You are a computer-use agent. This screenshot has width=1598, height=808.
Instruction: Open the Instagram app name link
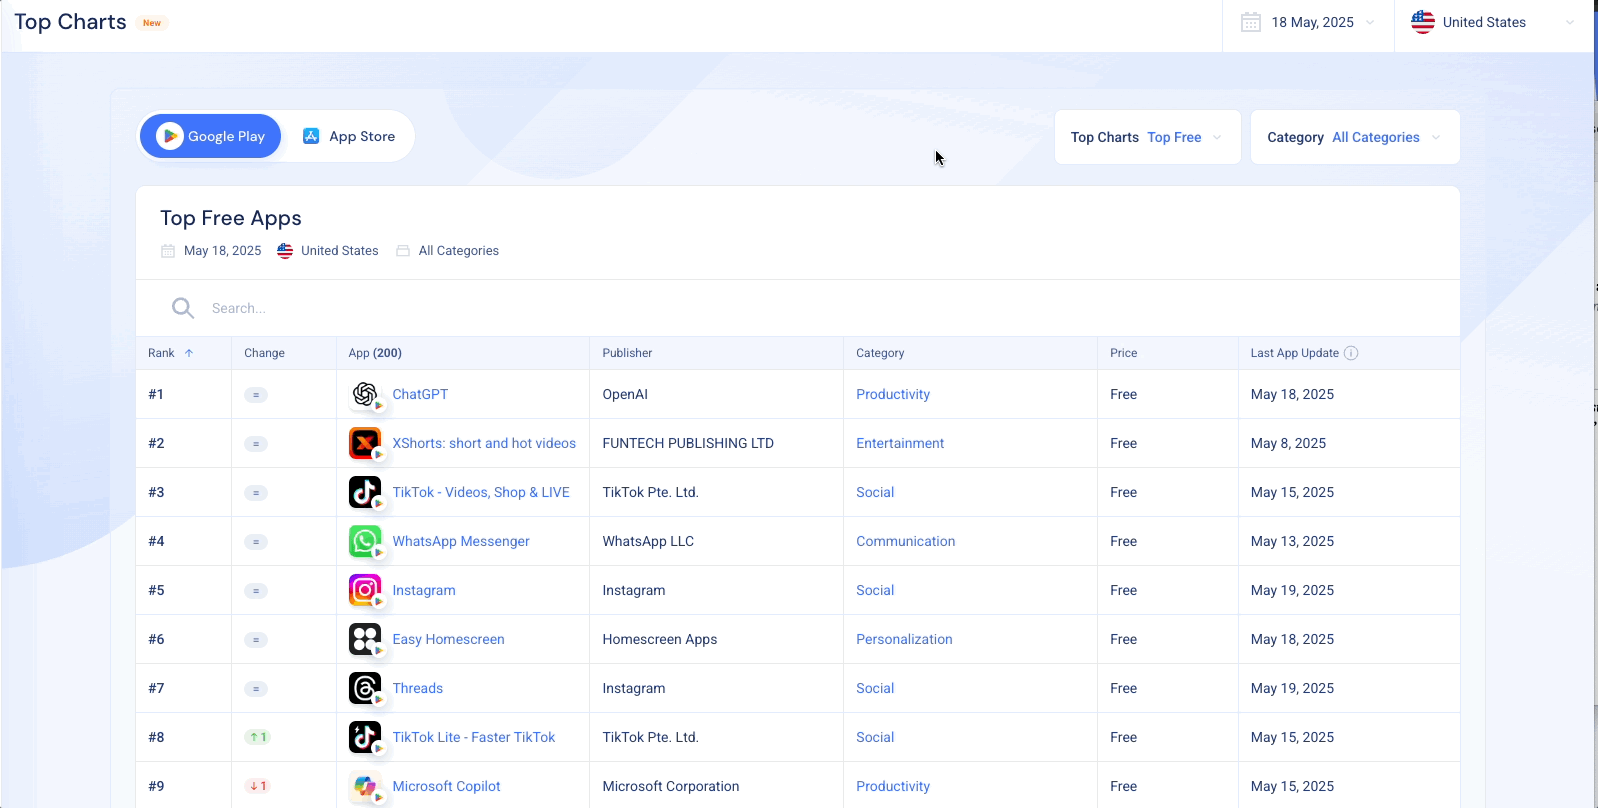coord(424,590)
